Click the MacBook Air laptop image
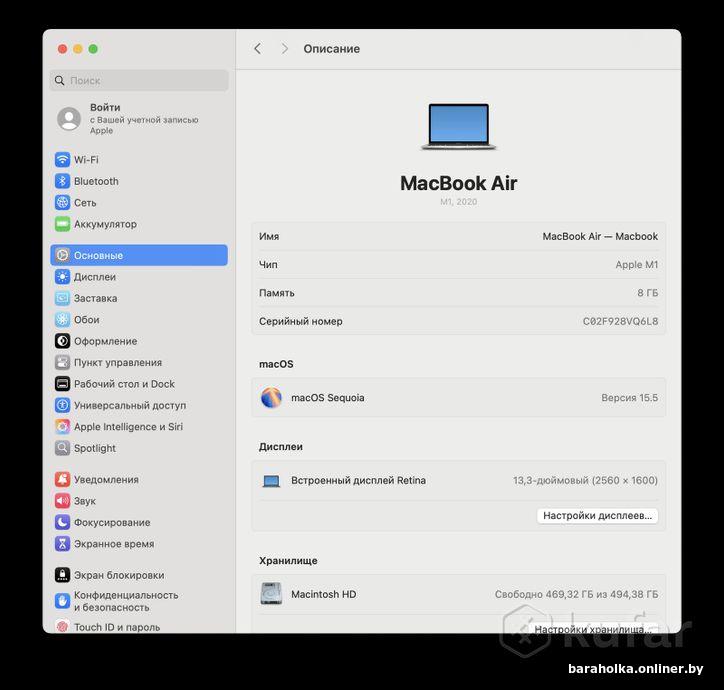 pos(459,126)
